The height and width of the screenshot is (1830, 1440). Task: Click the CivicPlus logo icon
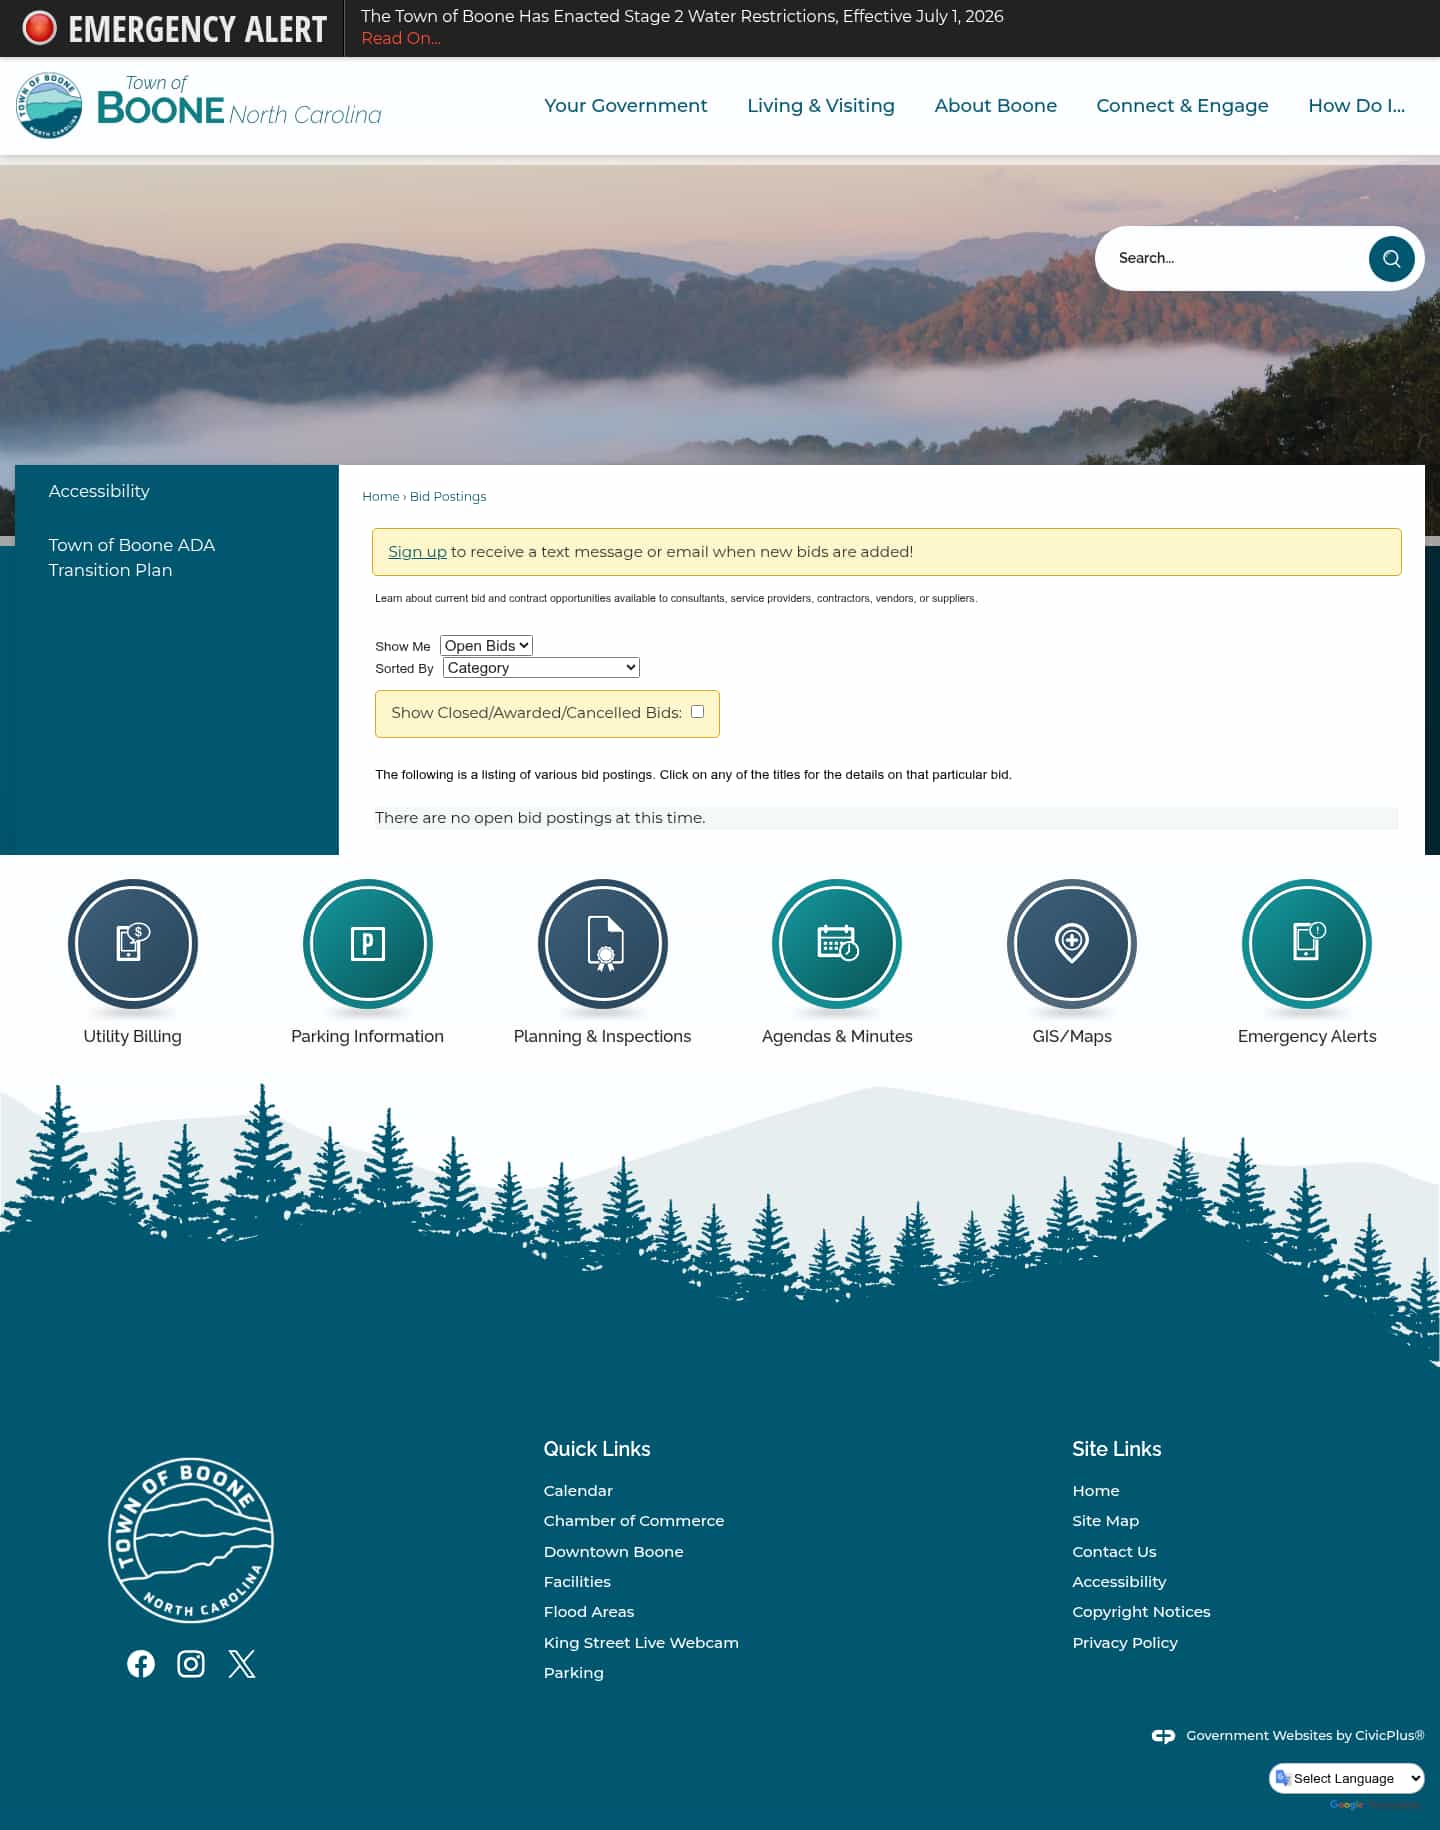pos(1163,1736)
